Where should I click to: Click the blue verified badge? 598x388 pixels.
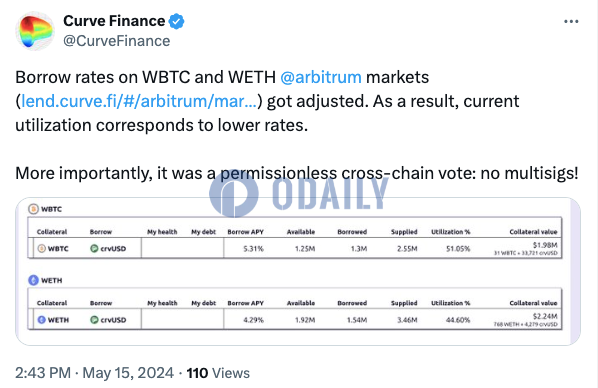point(176,21)
